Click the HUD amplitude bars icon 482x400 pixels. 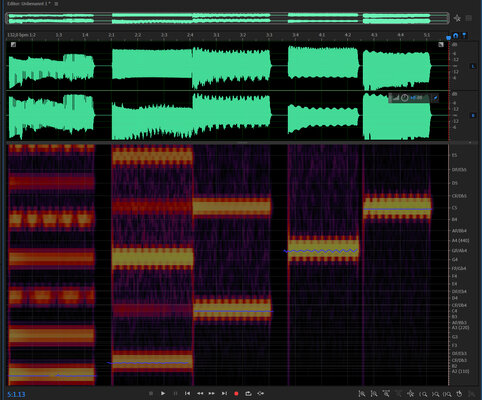click(396, 98)
